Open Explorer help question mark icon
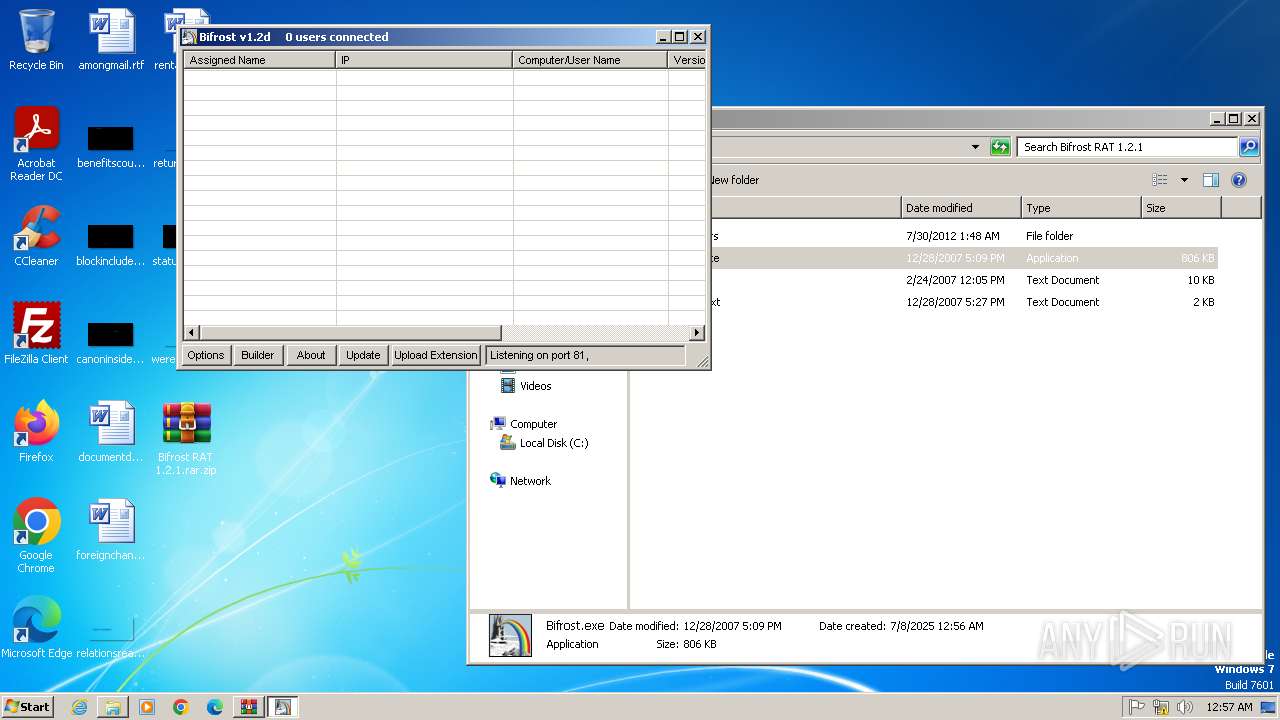Image resolution: width=1280 pixels, height=720 pixels. 1239,180
